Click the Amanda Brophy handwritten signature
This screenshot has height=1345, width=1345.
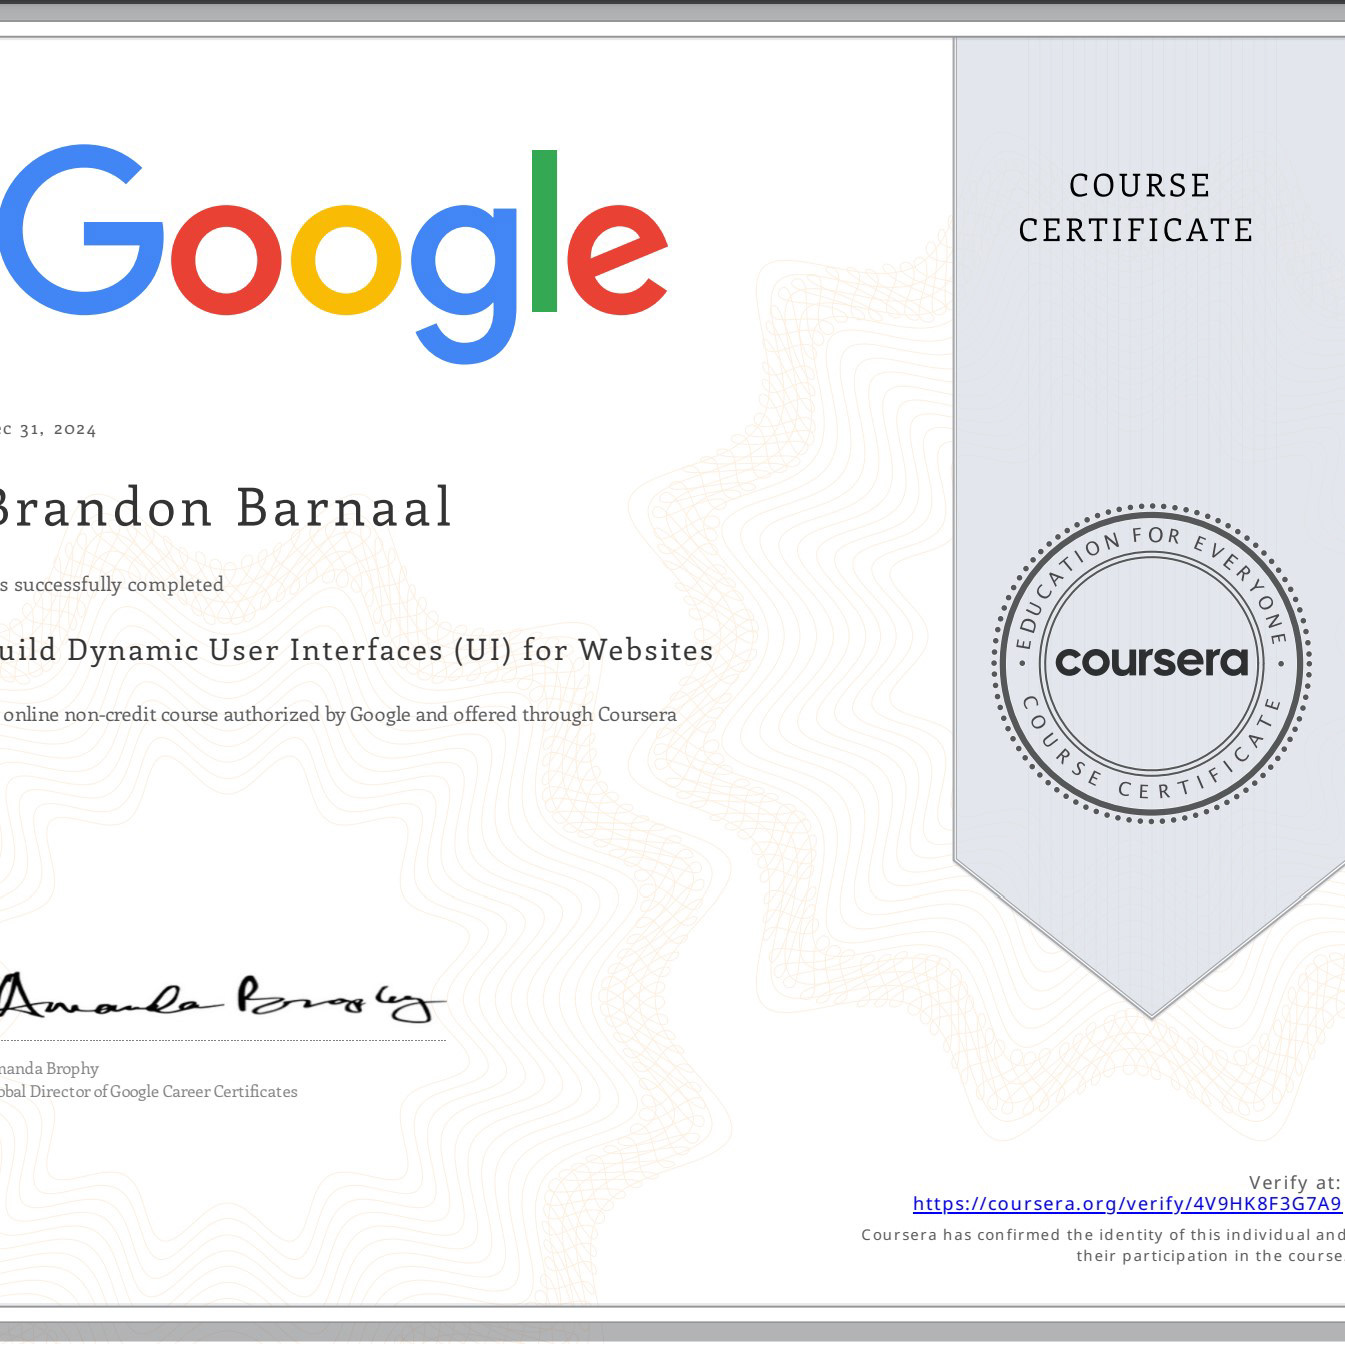coord(222,996)
